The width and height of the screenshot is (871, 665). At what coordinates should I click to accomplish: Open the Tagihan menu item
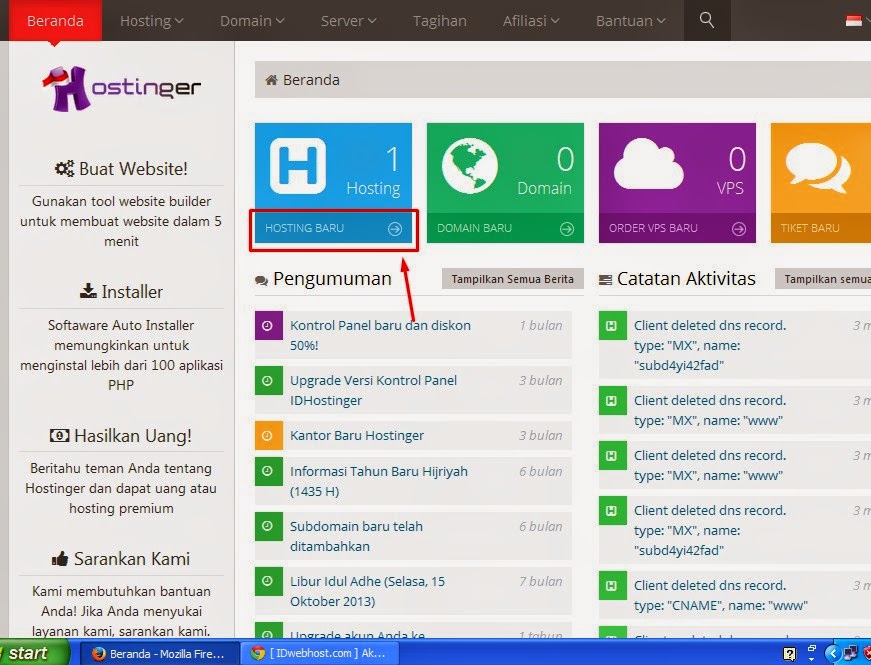tap(439, 21)
